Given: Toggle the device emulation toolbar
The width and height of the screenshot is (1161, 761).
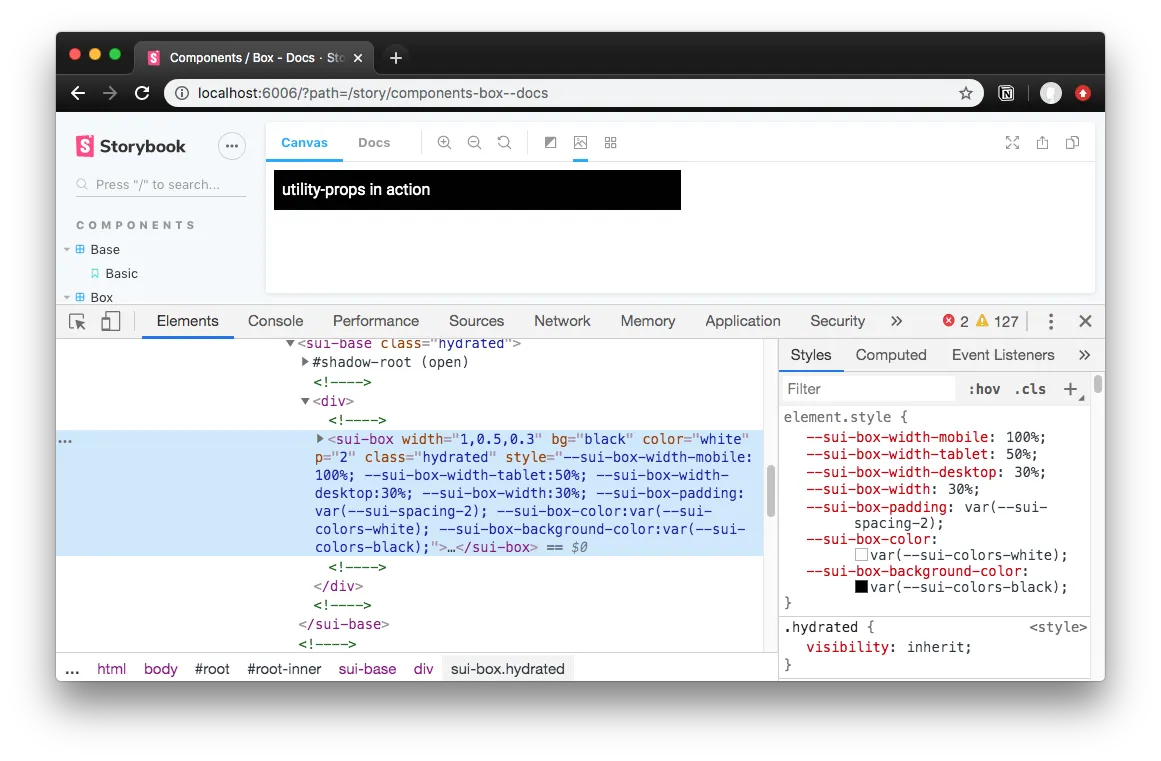Looking at the screenshot, I should click(111, 320).
